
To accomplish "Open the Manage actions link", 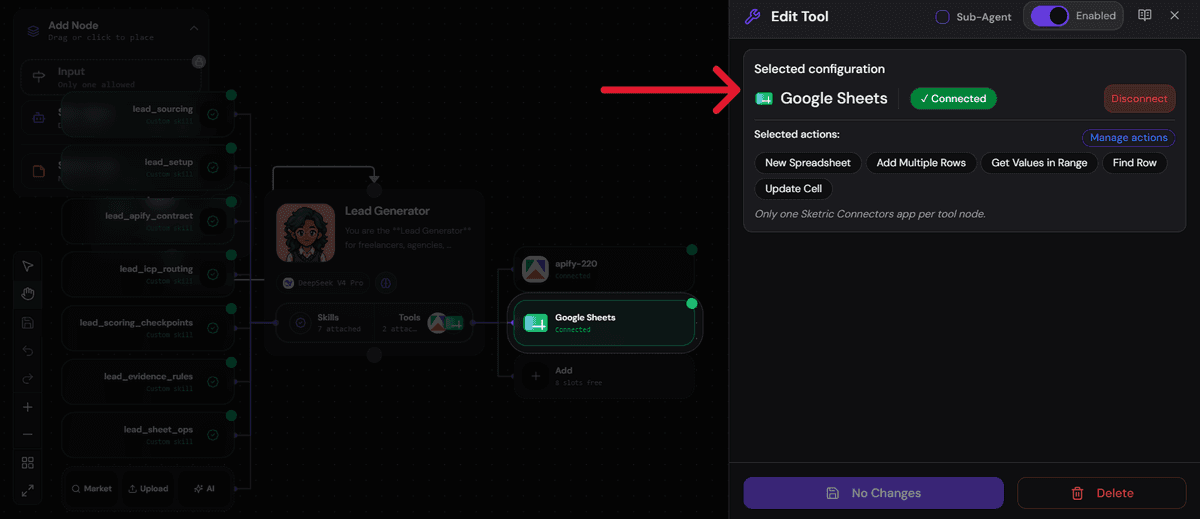I will tap(1128, 137).
